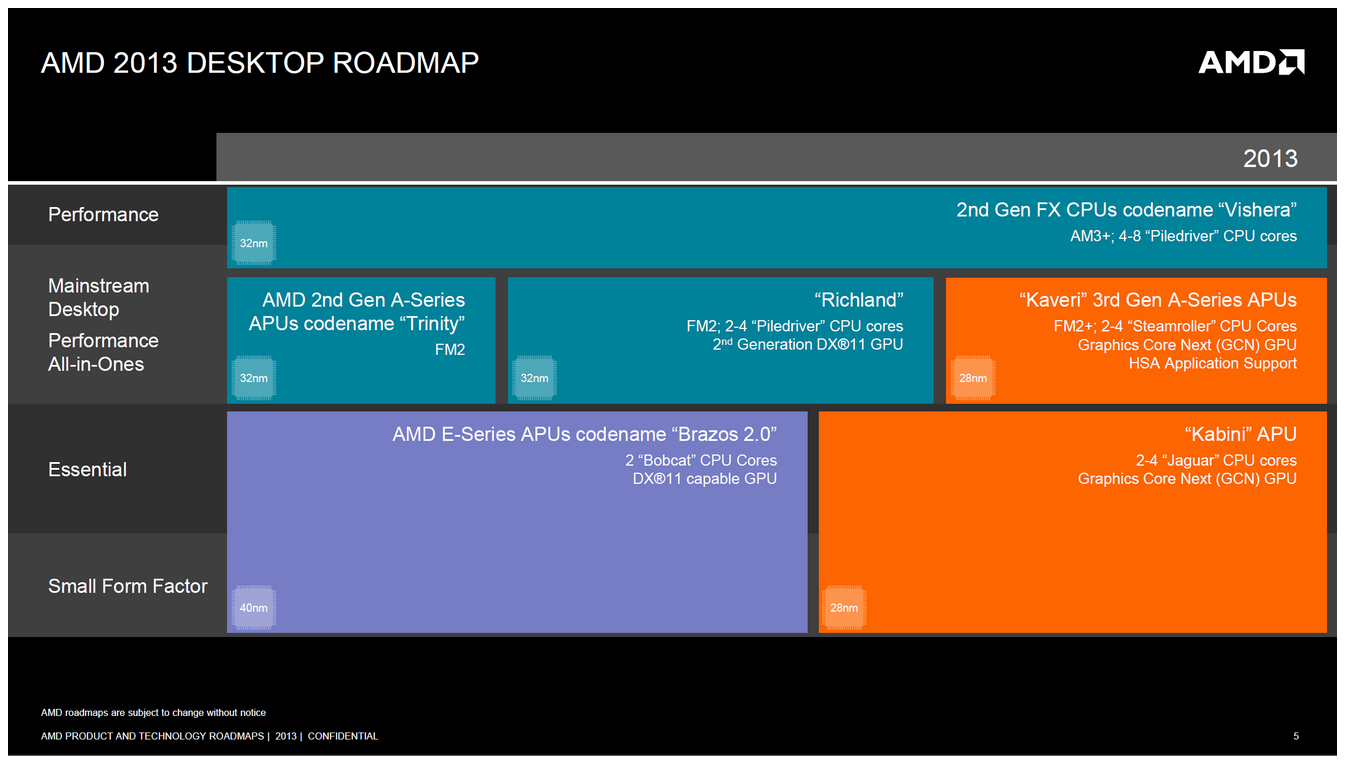Screen dimensions: 1345x760
Task: Click the roadmaps subject to change notice
Action: 153,713
